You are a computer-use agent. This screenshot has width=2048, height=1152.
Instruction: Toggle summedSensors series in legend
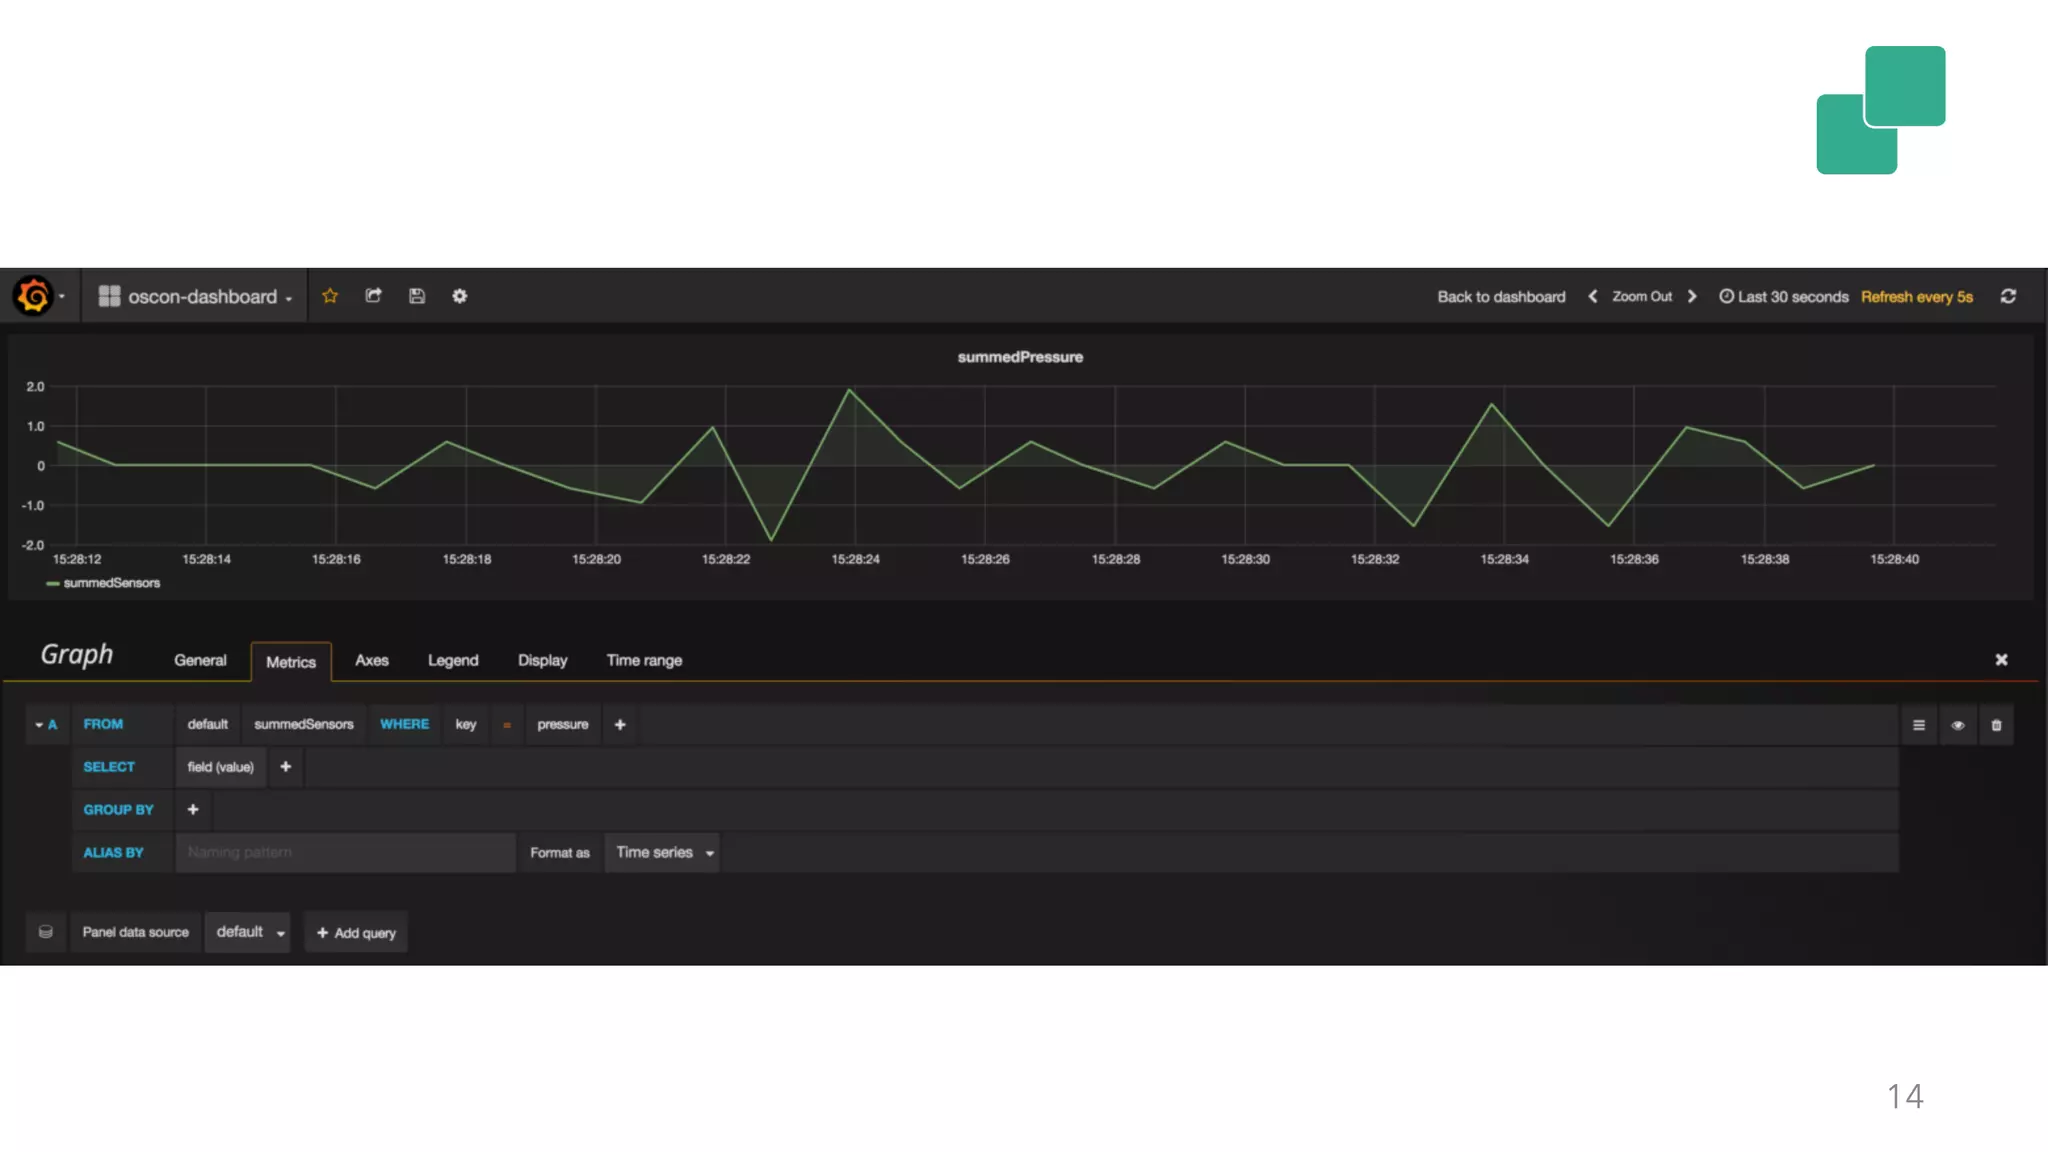(111, 583)
